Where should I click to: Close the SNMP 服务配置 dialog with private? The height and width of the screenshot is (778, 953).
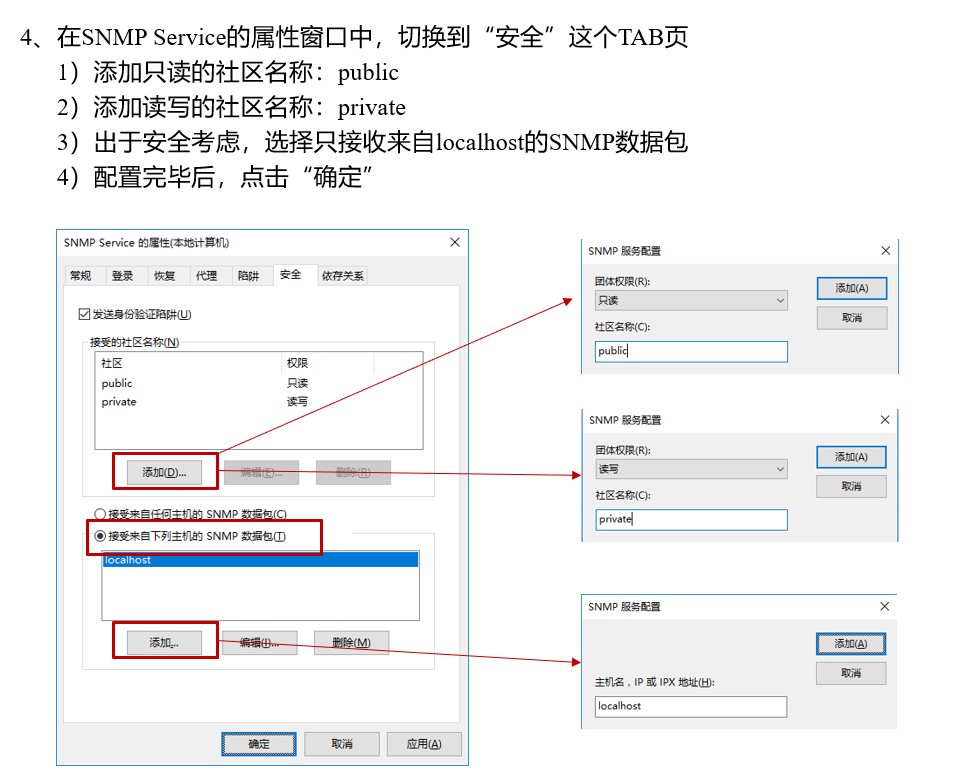885,419
